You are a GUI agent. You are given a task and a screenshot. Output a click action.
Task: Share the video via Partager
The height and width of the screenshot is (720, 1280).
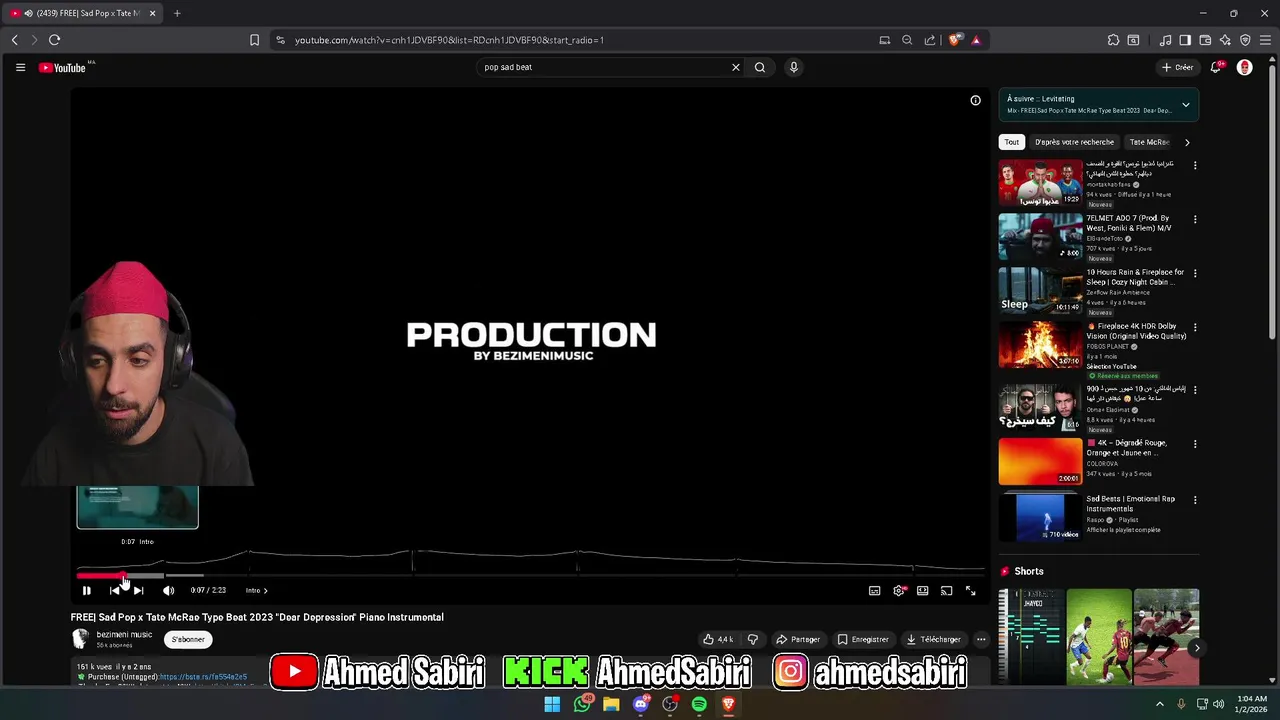point(798,639)
